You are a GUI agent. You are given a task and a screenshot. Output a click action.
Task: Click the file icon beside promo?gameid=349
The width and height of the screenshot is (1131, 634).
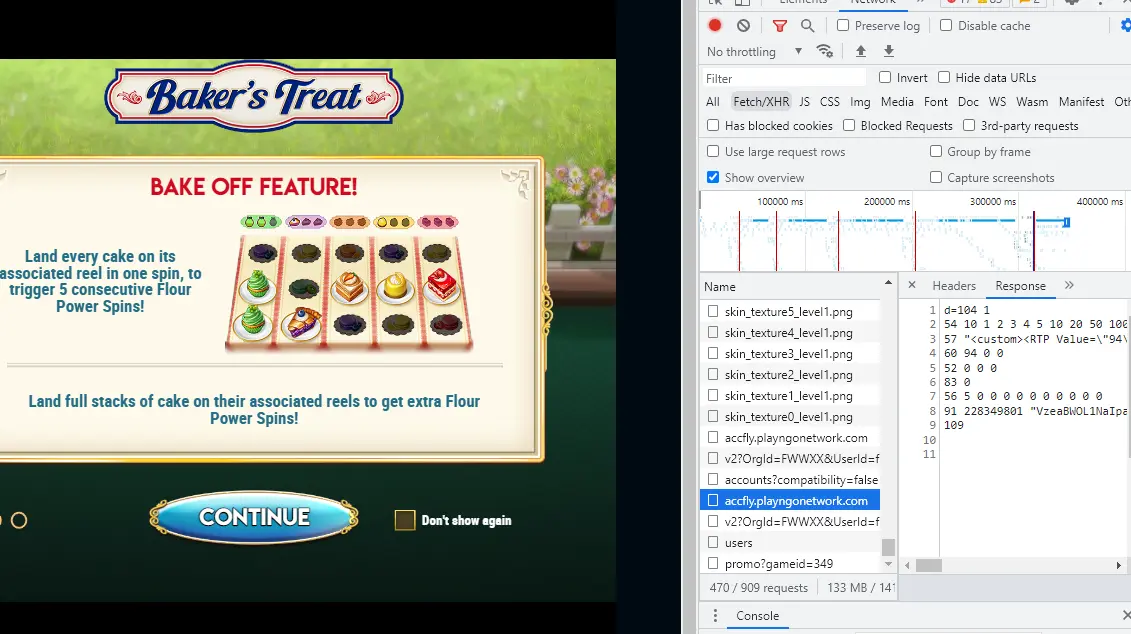coord(713,563)
